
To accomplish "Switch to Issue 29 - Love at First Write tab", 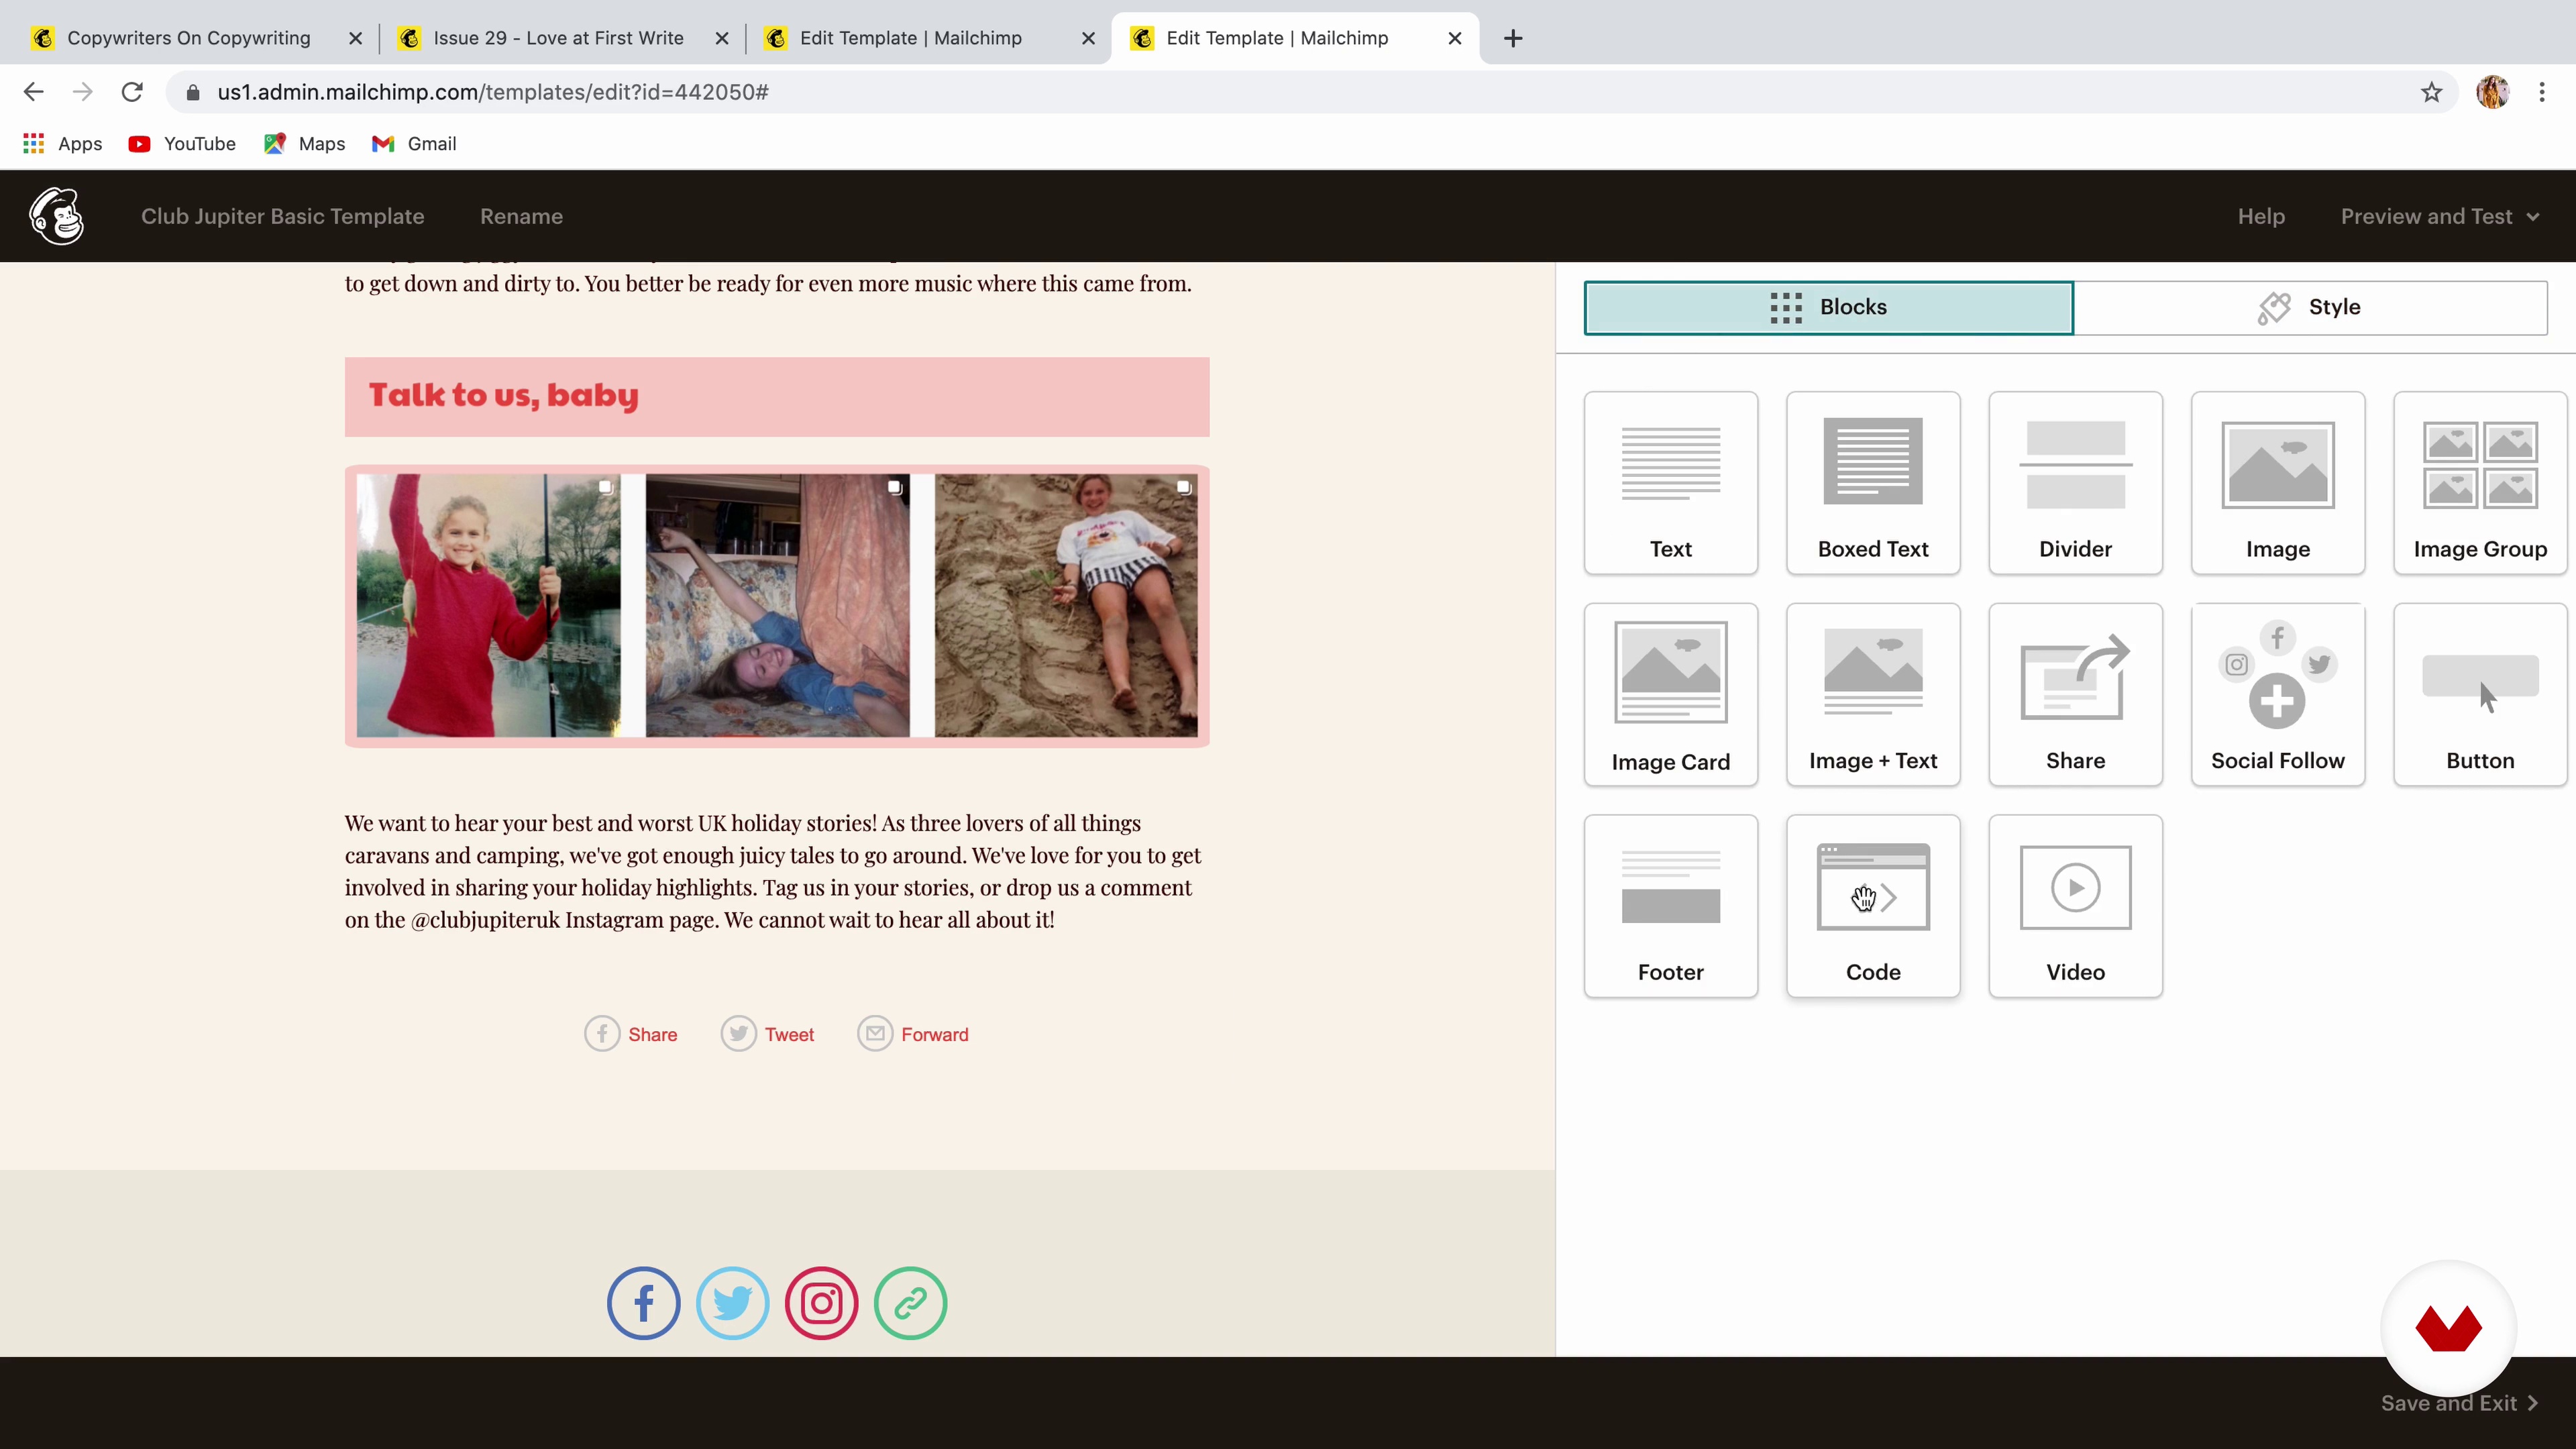I will pos(558,38).
